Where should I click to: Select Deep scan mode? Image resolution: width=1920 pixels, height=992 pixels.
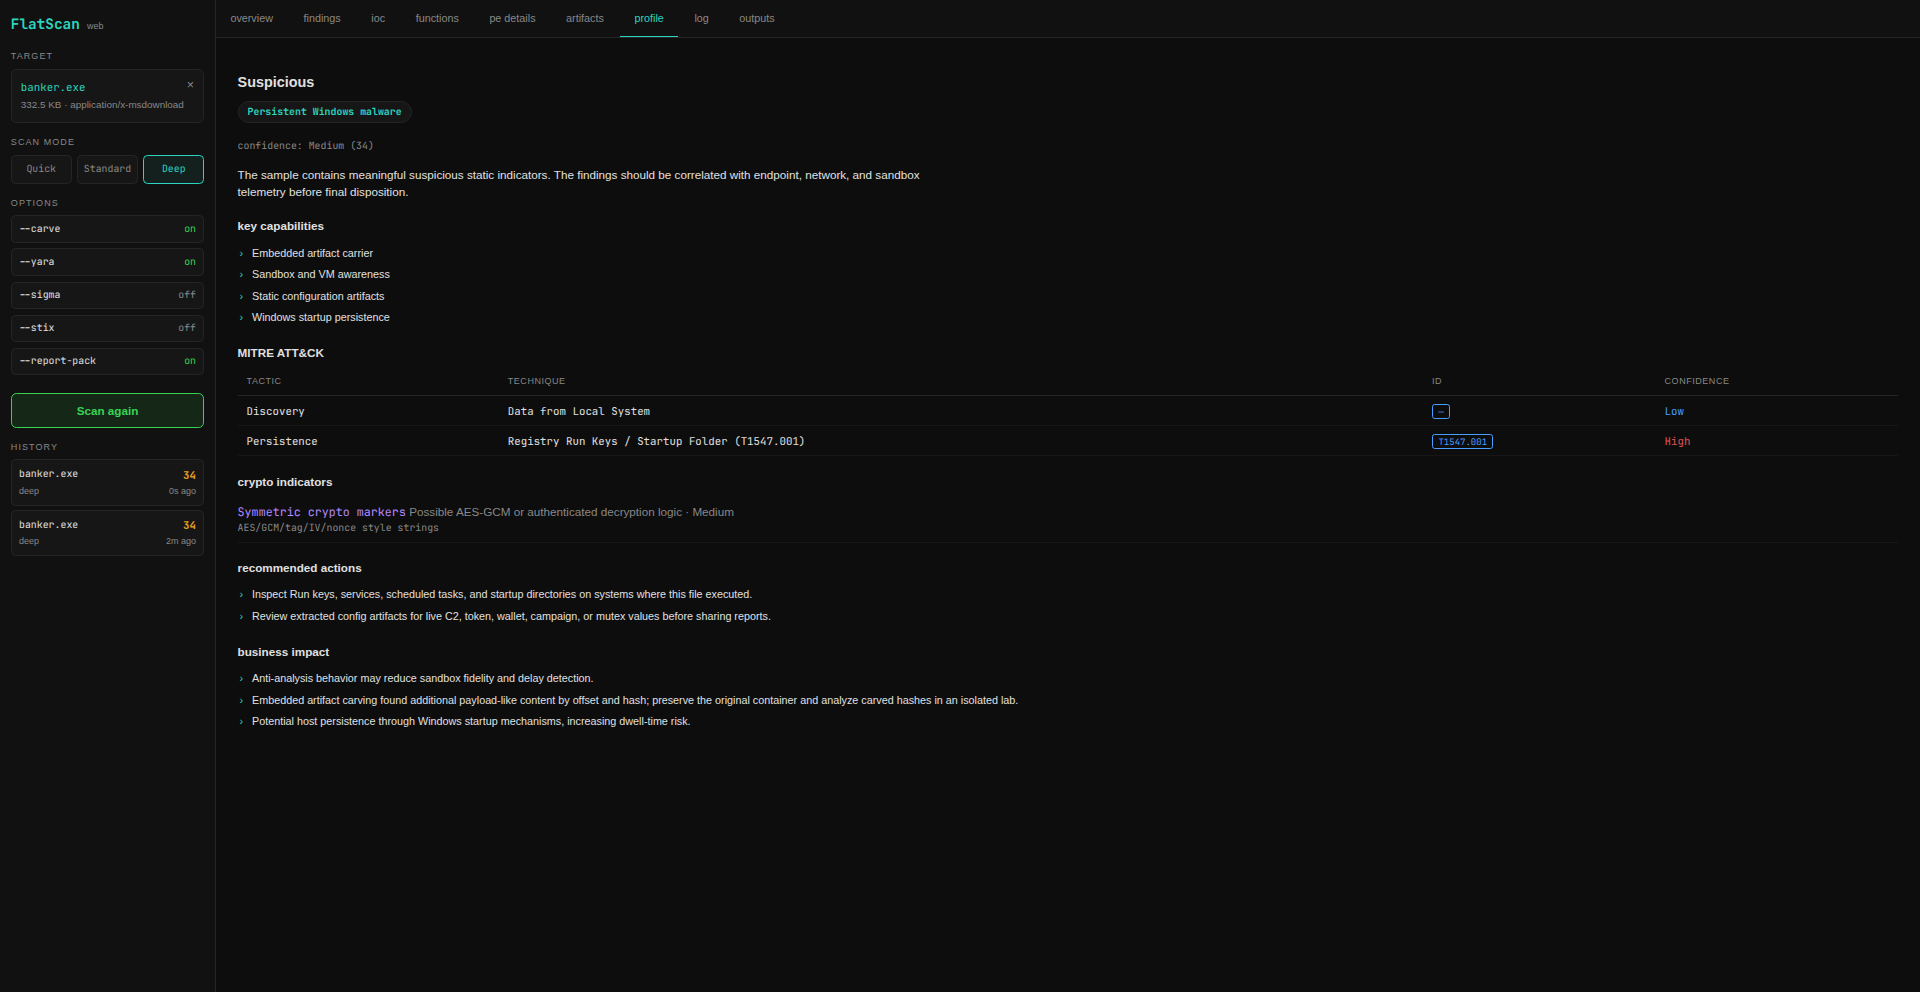[x=173, y=169]
